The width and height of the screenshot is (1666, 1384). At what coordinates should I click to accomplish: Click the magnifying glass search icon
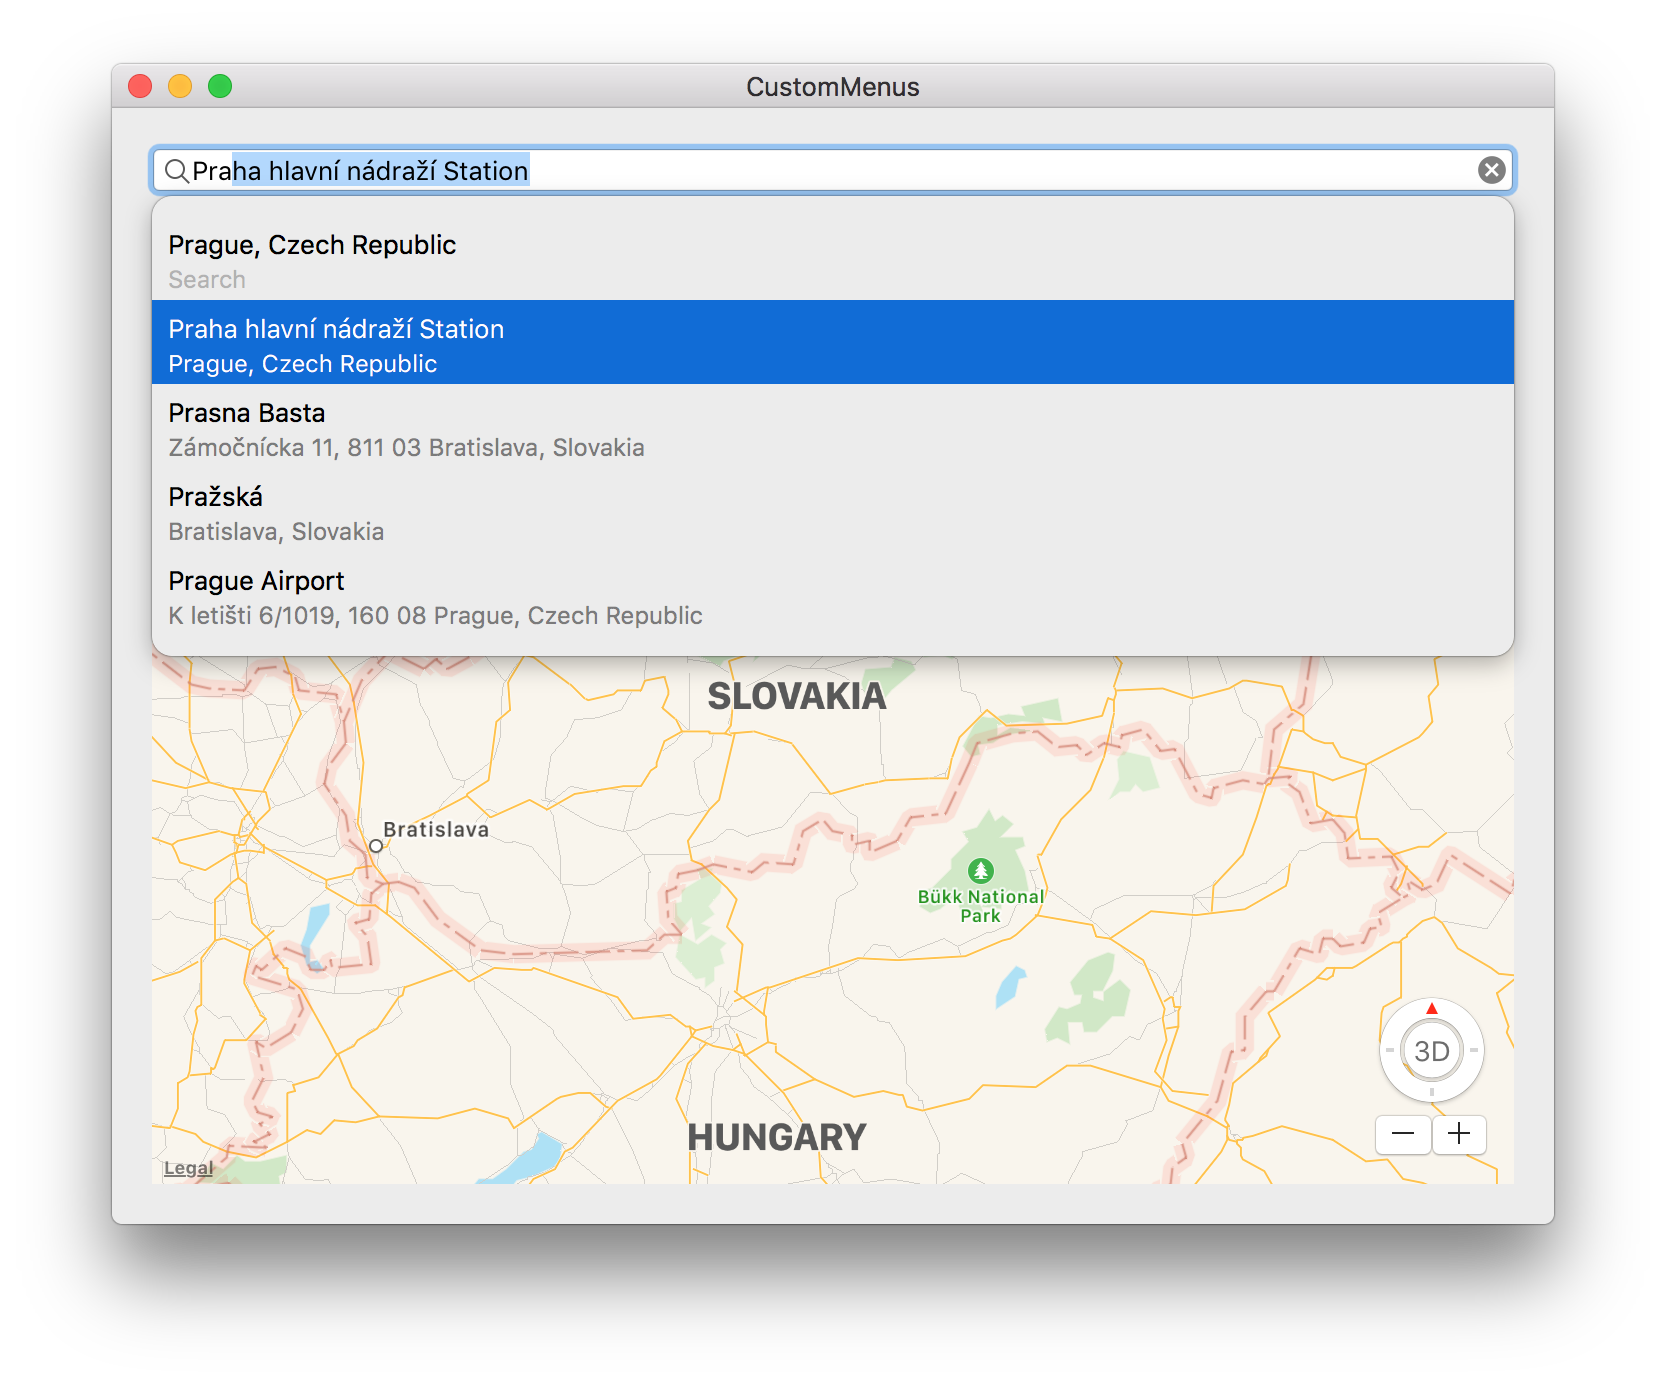(x=176, y=171)
